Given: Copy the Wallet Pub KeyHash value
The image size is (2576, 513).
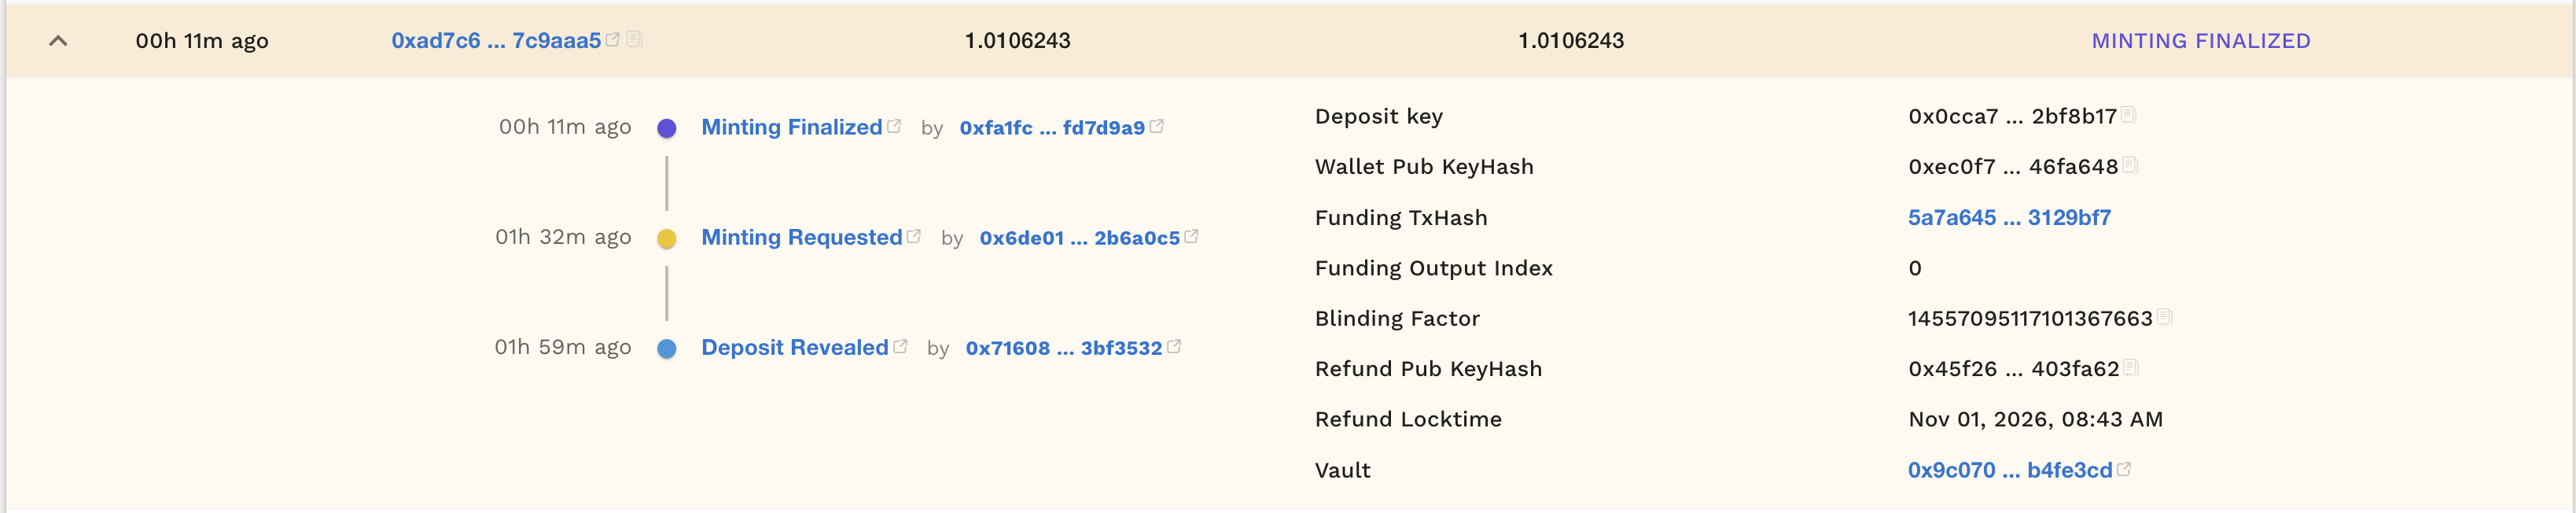Looking at the screenshot, I should [x=2131, y=167].
